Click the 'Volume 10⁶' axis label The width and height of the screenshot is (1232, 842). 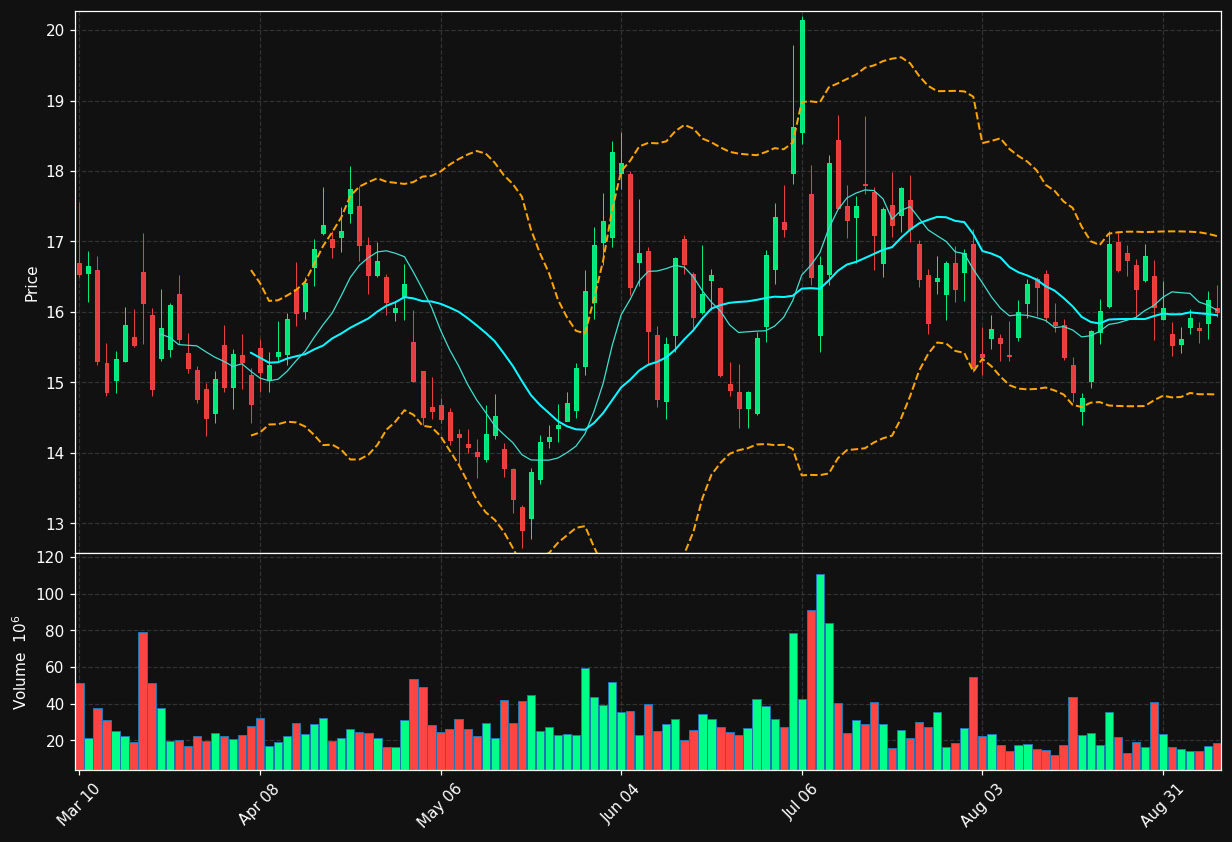tap(20, 662)
